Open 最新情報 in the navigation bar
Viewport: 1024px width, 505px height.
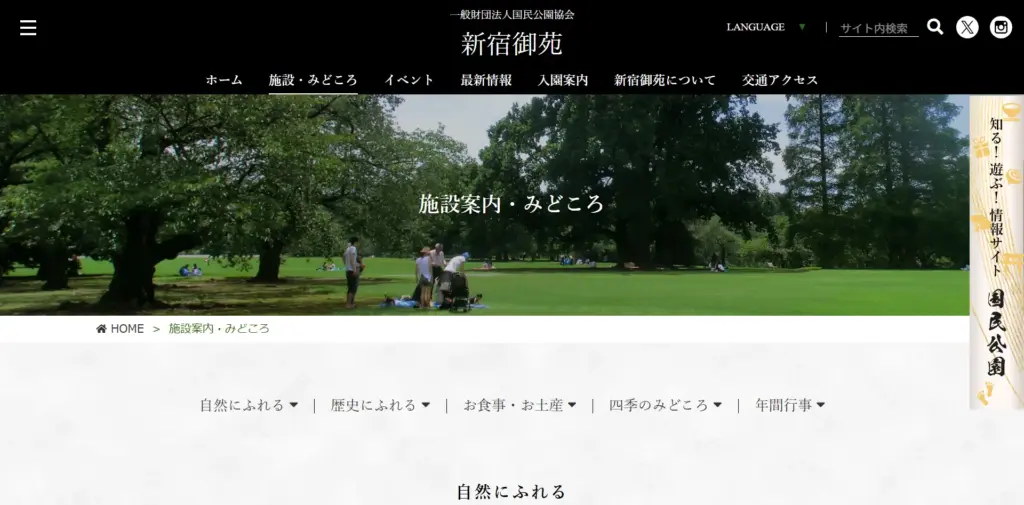[x=486, y=80]
